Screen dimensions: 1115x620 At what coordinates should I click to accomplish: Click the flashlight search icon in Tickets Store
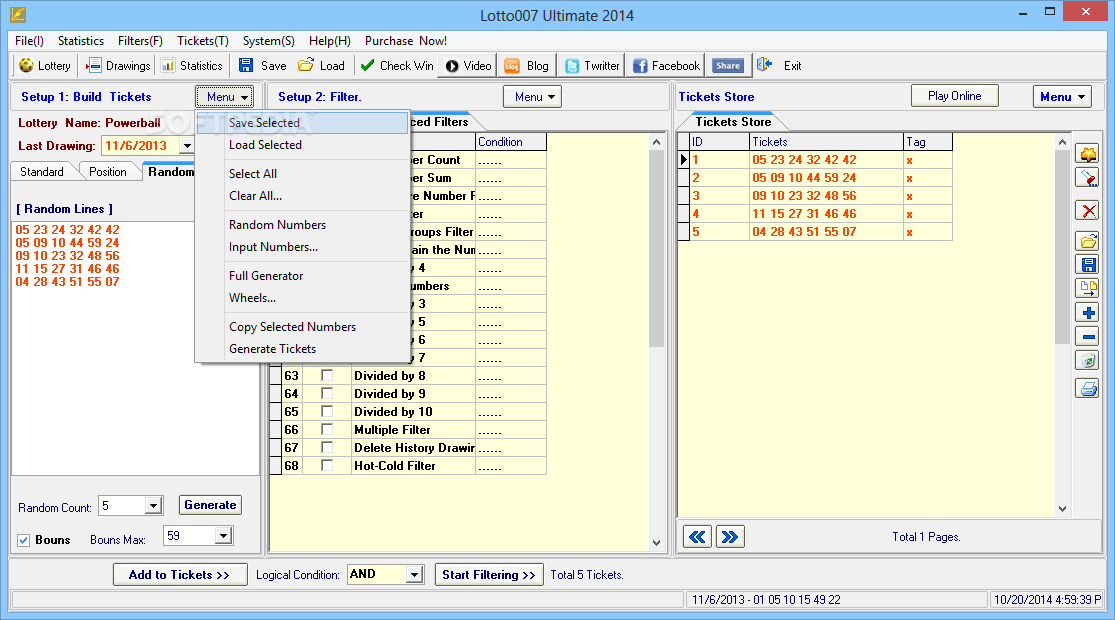1087,178
